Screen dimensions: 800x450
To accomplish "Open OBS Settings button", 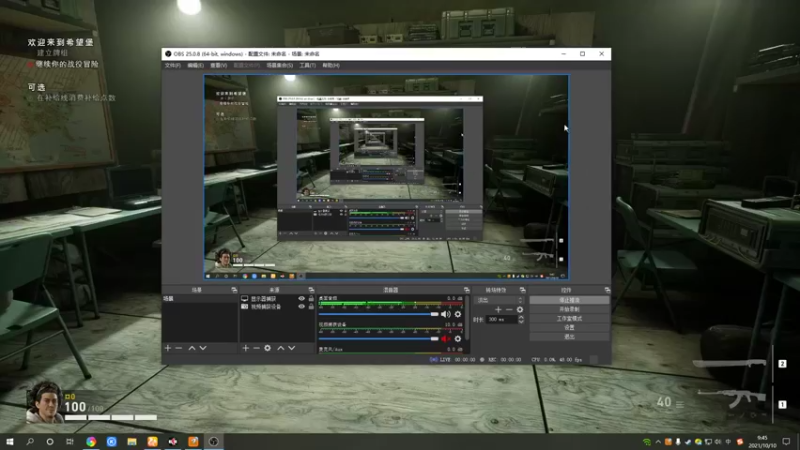I will 569,328.
